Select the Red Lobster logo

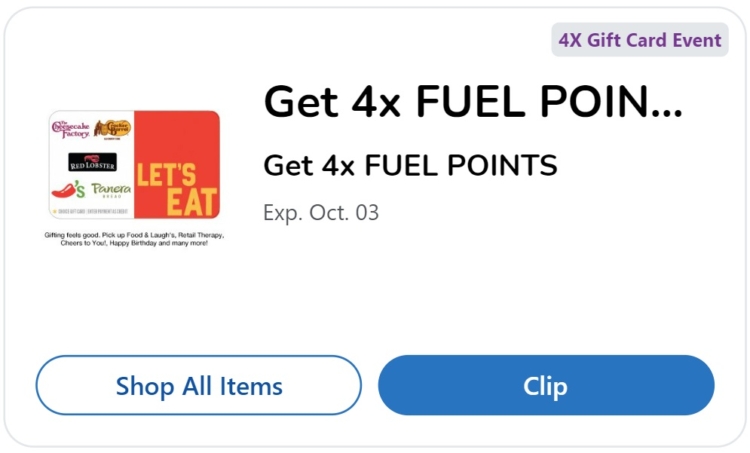point(92,162)
